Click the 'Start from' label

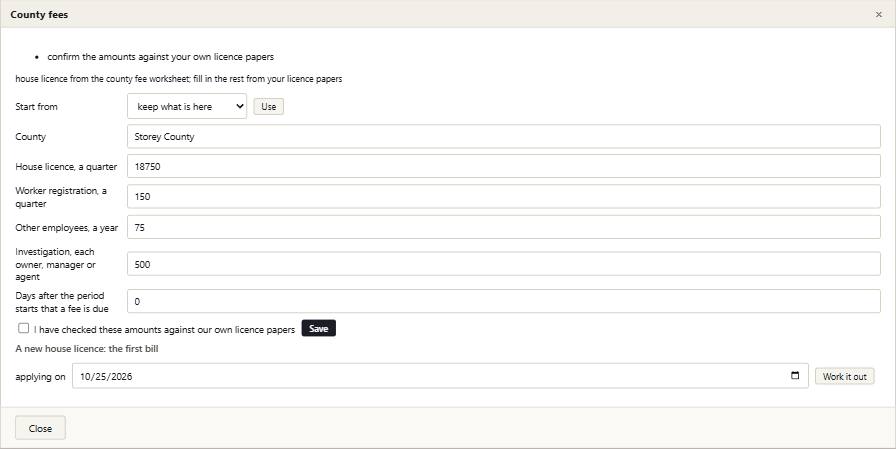[x=37, y=107]
